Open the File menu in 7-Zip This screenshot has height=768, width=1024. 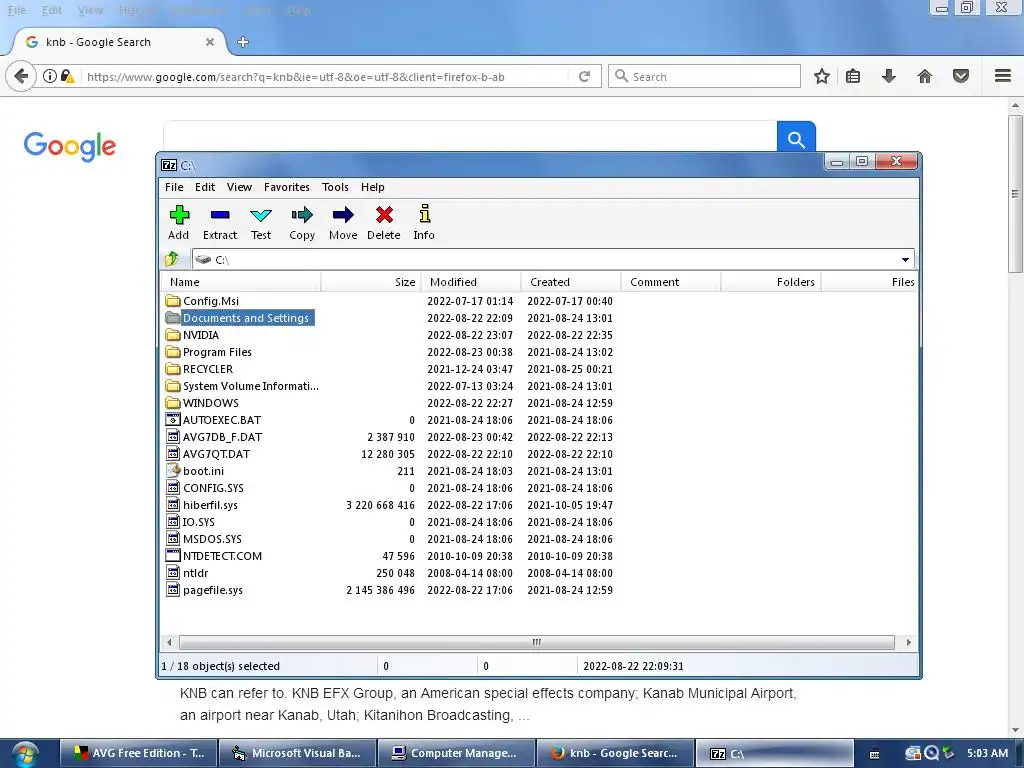point(174,187)
